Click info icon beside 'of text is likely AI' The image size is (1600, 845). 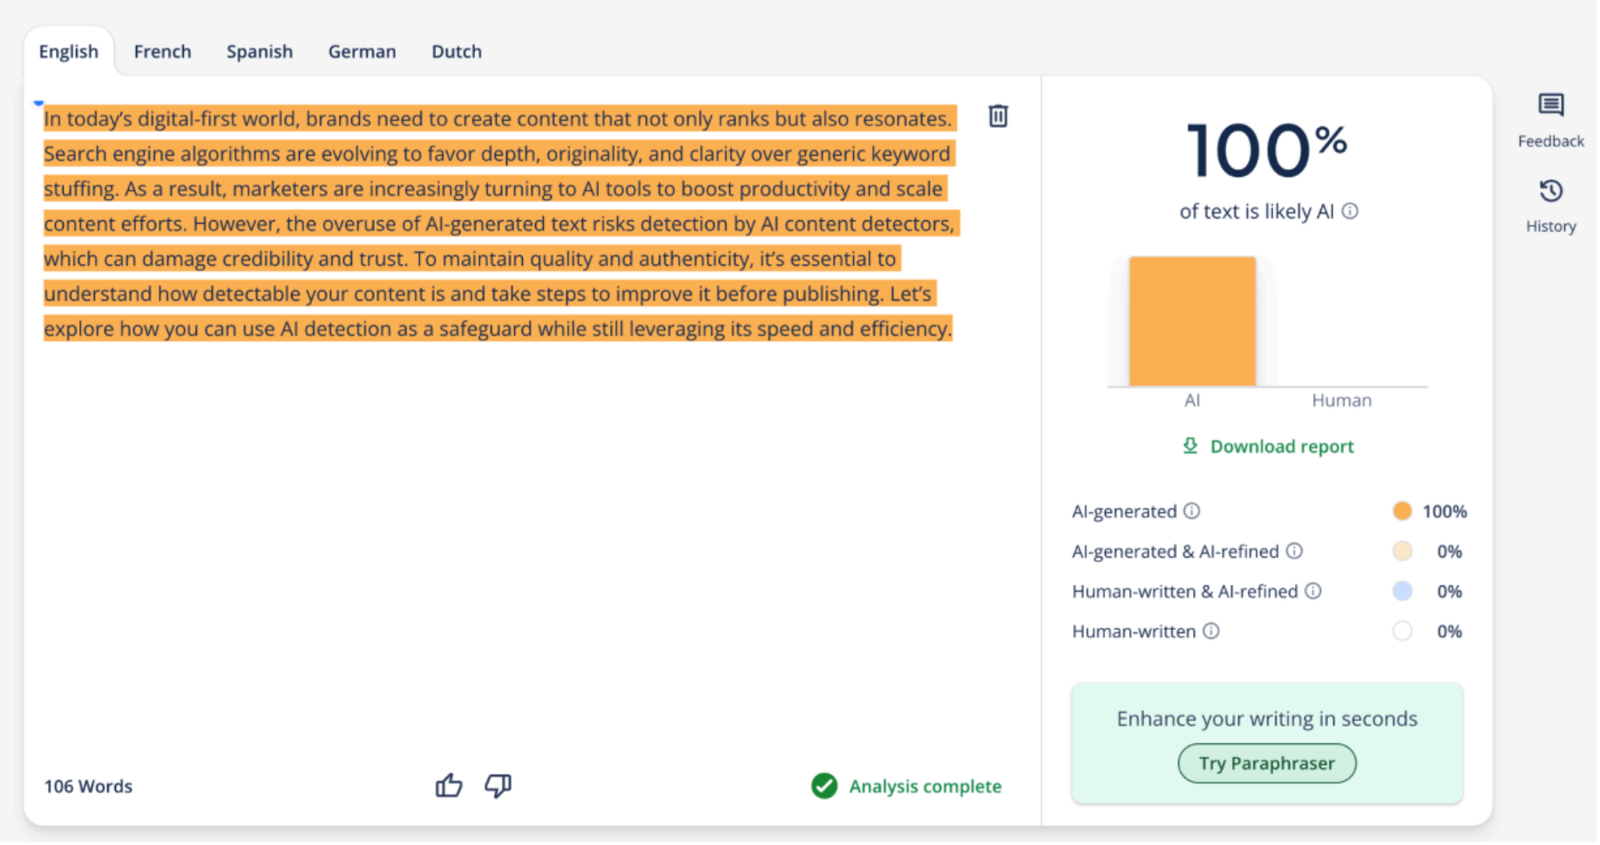pyautogui.click(x=1350, y=211)
